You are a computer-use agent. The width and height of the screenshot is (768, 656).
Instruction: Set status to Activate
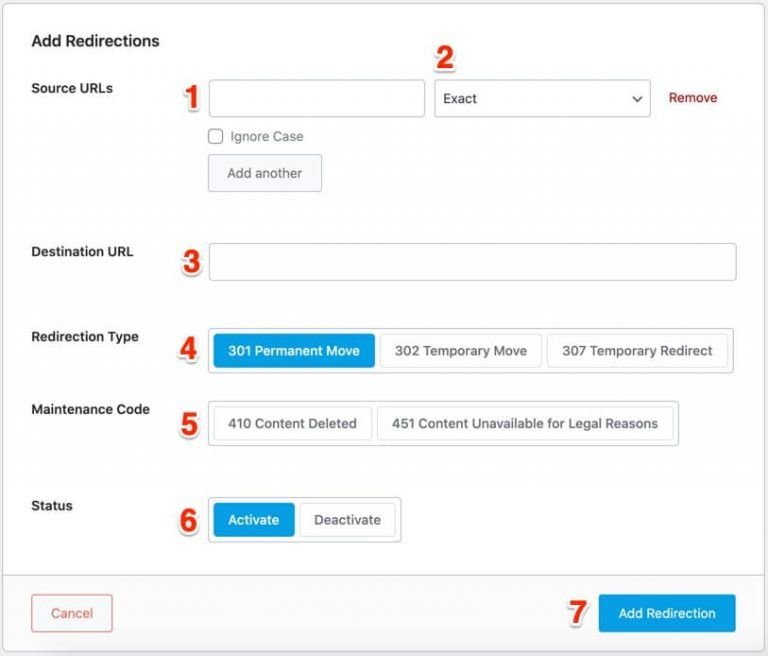coord(254,520)
